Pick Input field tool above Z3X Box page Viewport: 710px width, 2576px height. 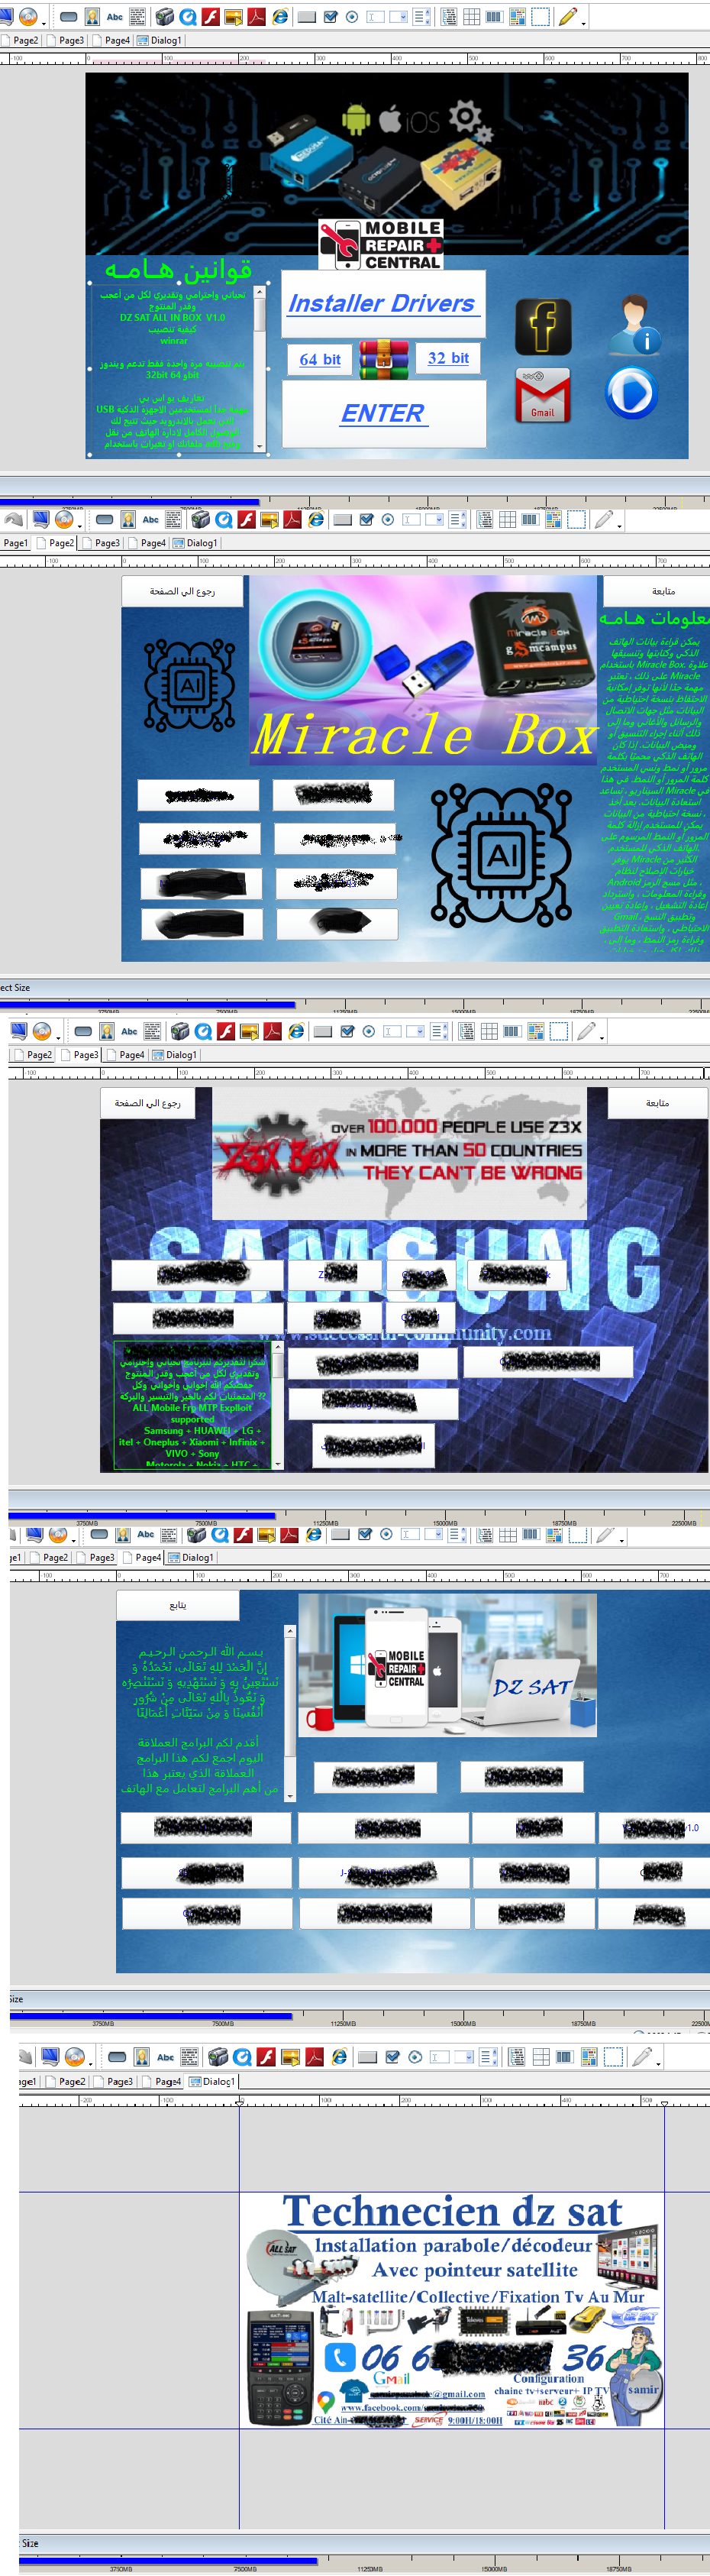tap(392, 1031)
